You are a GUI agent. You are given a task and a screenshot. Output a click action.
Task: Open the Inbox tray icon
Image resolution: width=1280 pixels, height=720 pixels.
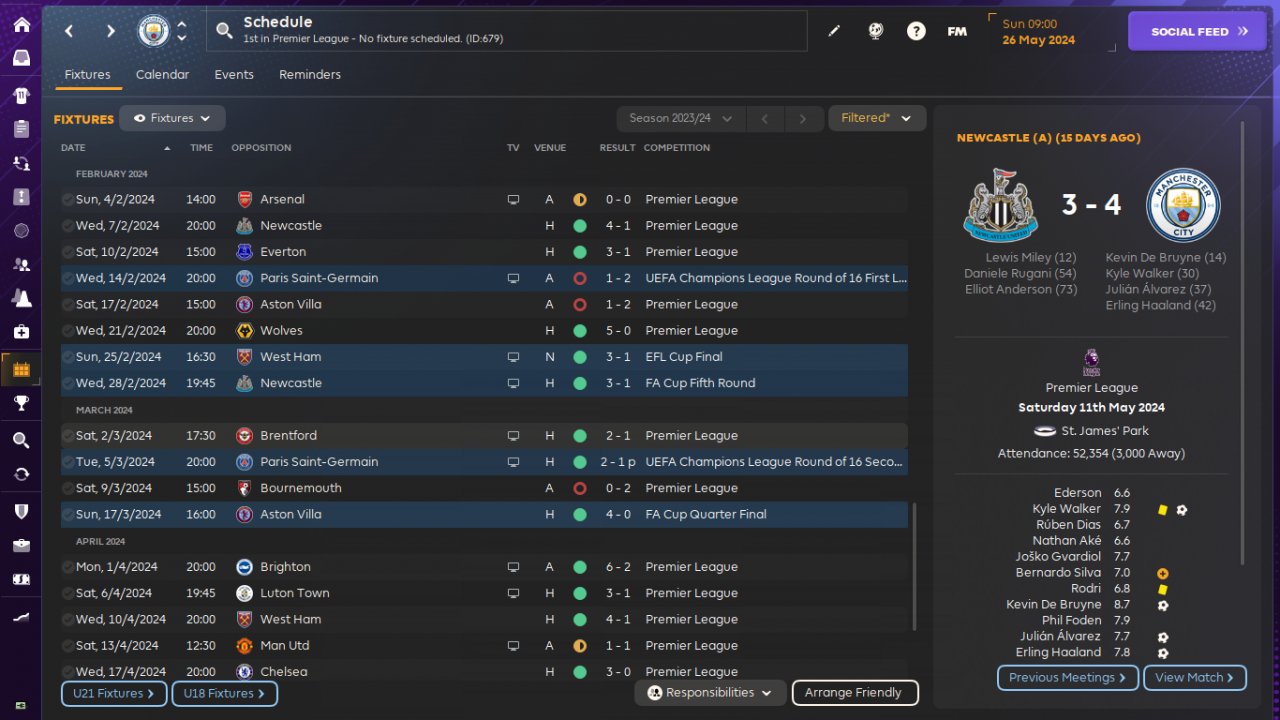(x=21, y=58)
